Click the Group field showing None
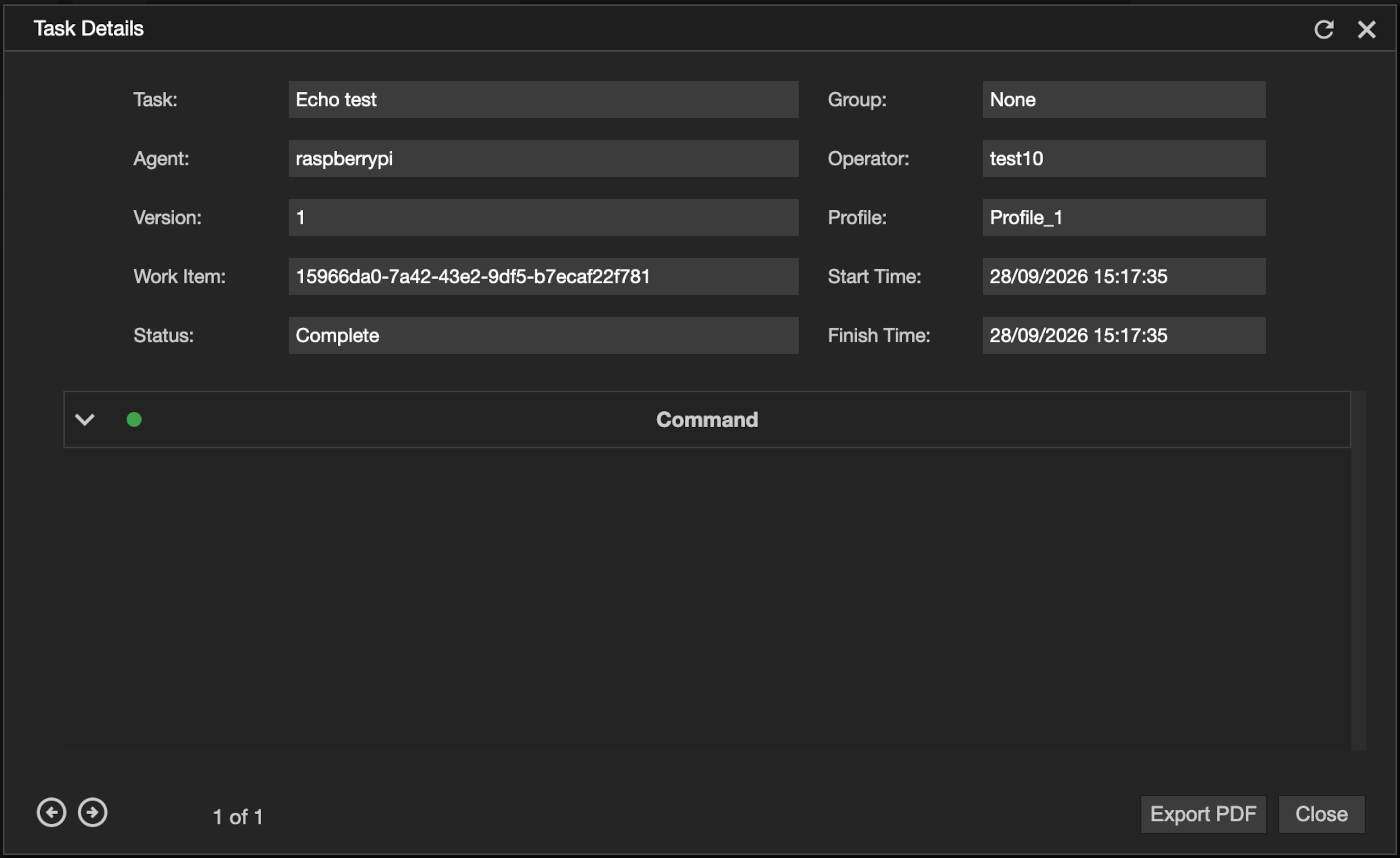Image resolution: width=1400 pixels, height=858 pixels. click(1124, 100)
